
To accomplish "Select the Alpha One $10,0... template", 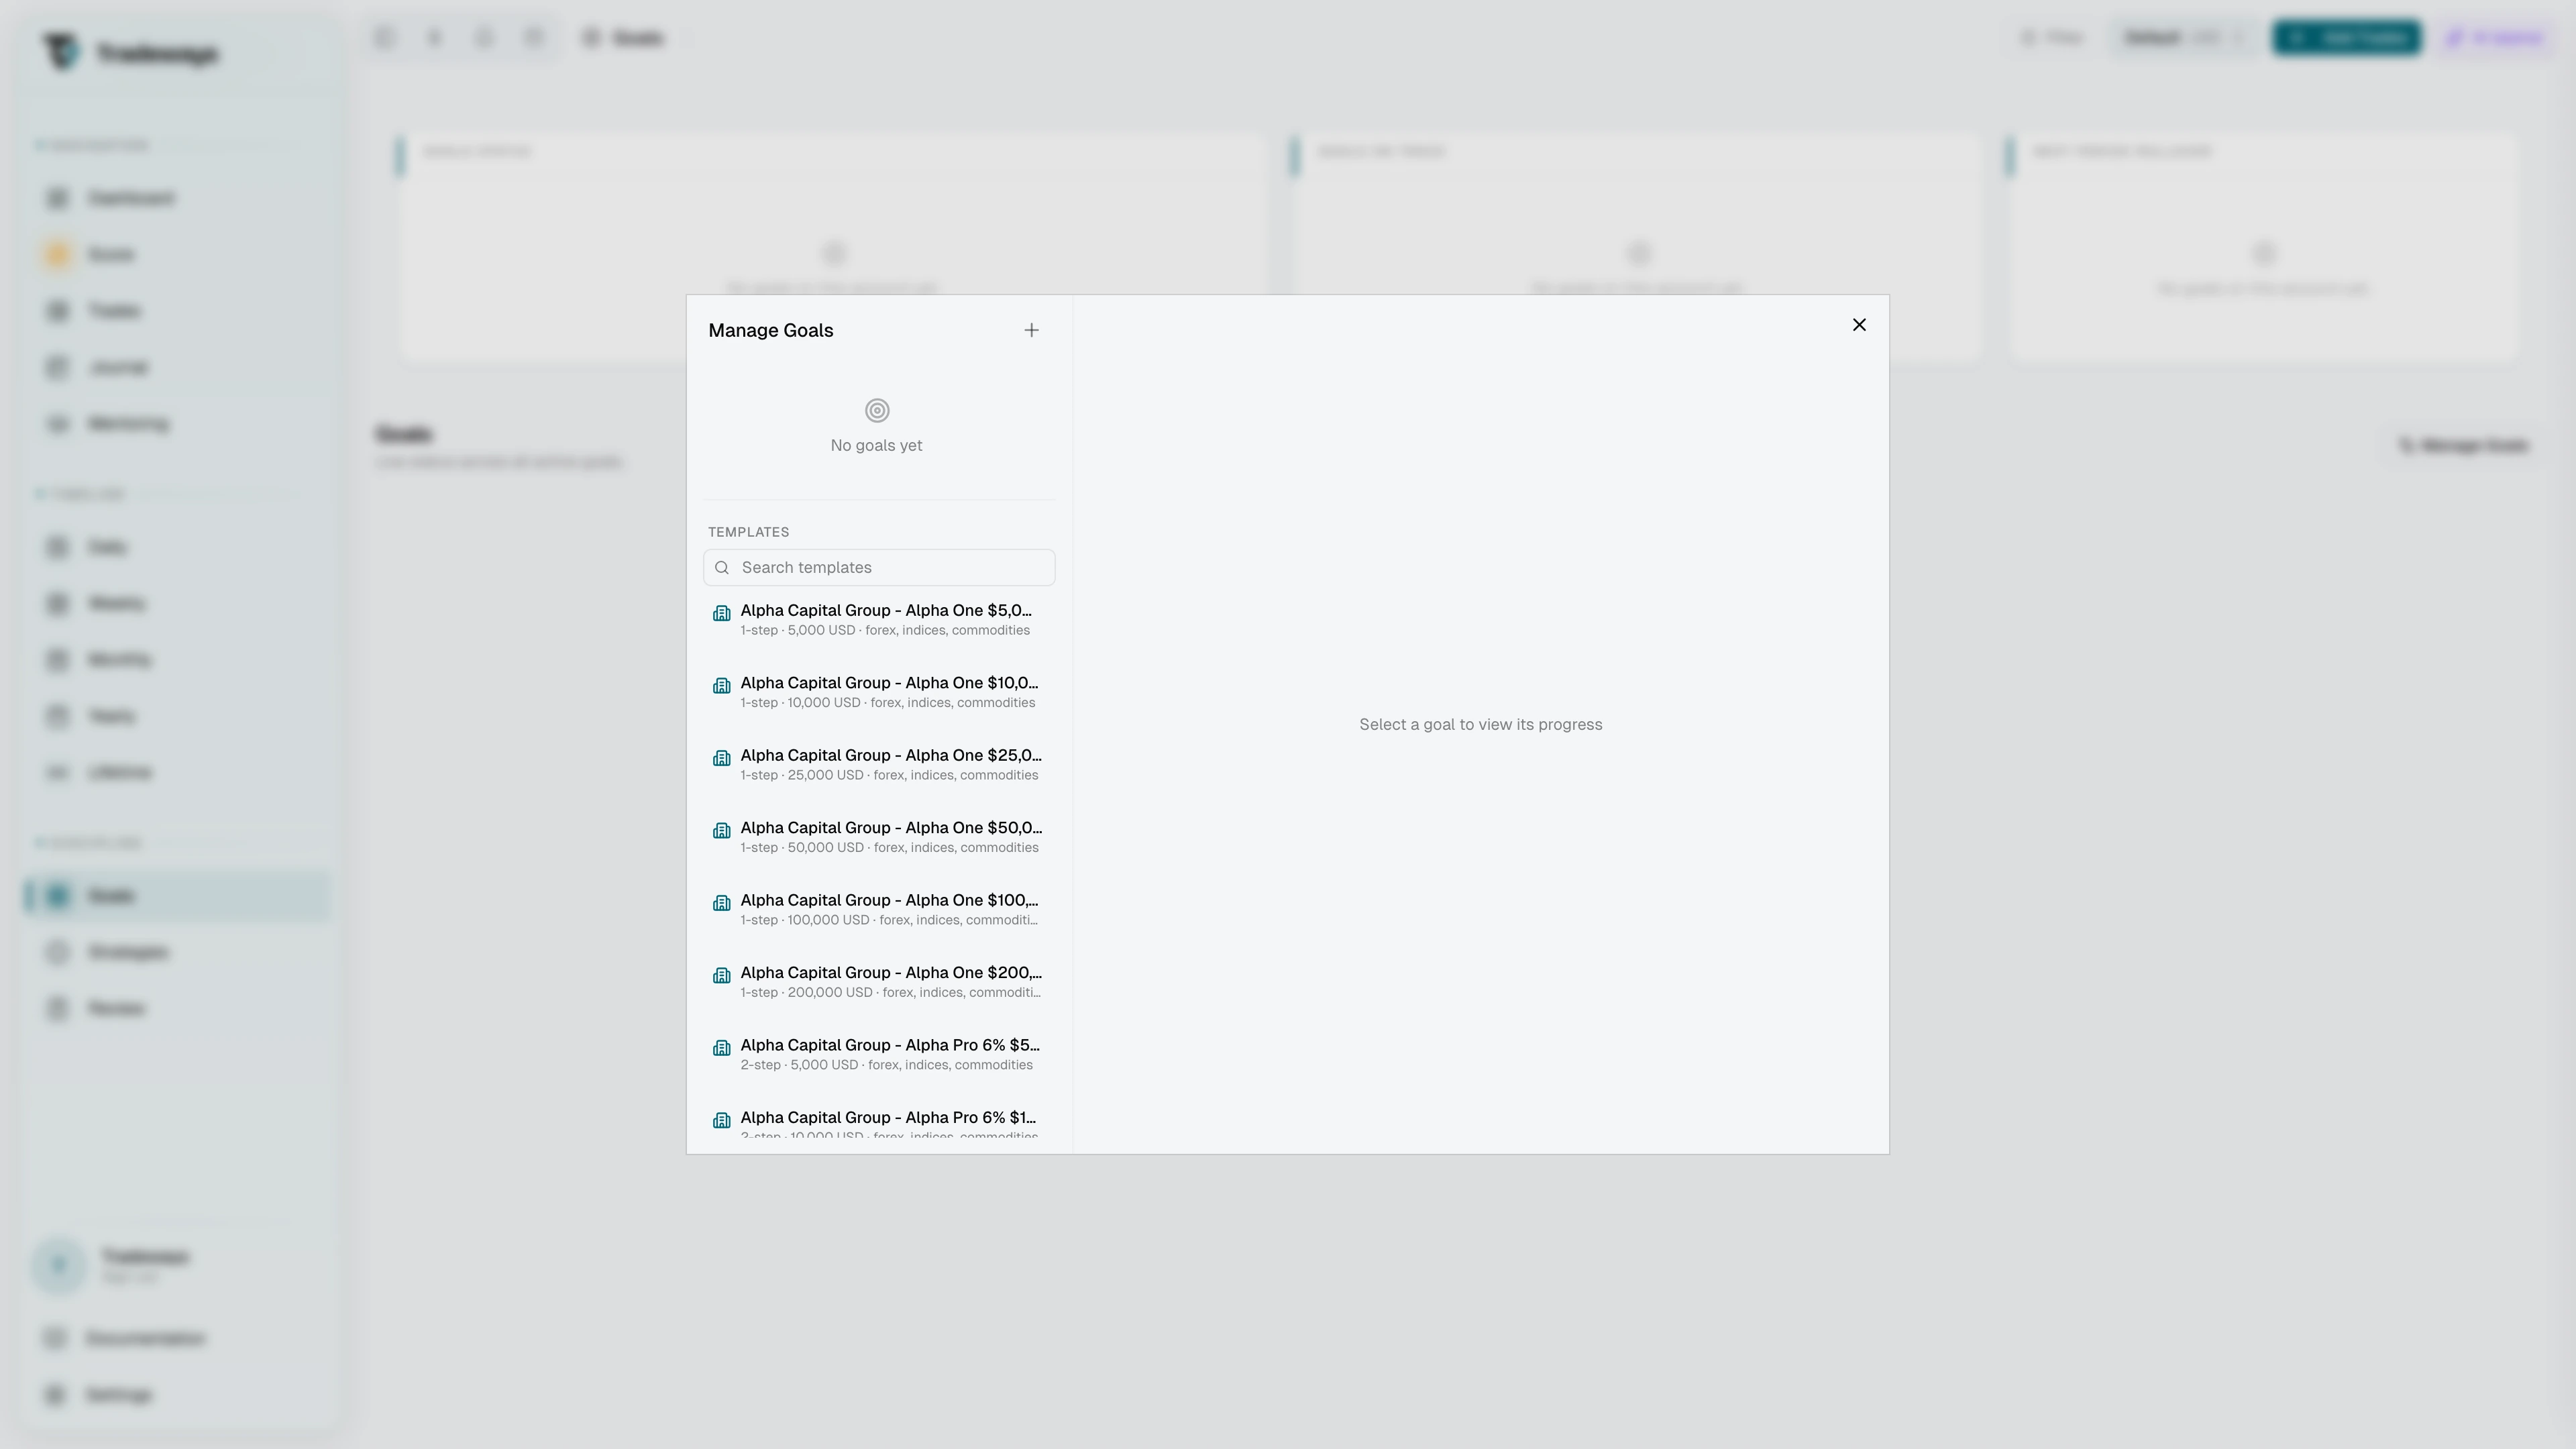I will point(879,692).
